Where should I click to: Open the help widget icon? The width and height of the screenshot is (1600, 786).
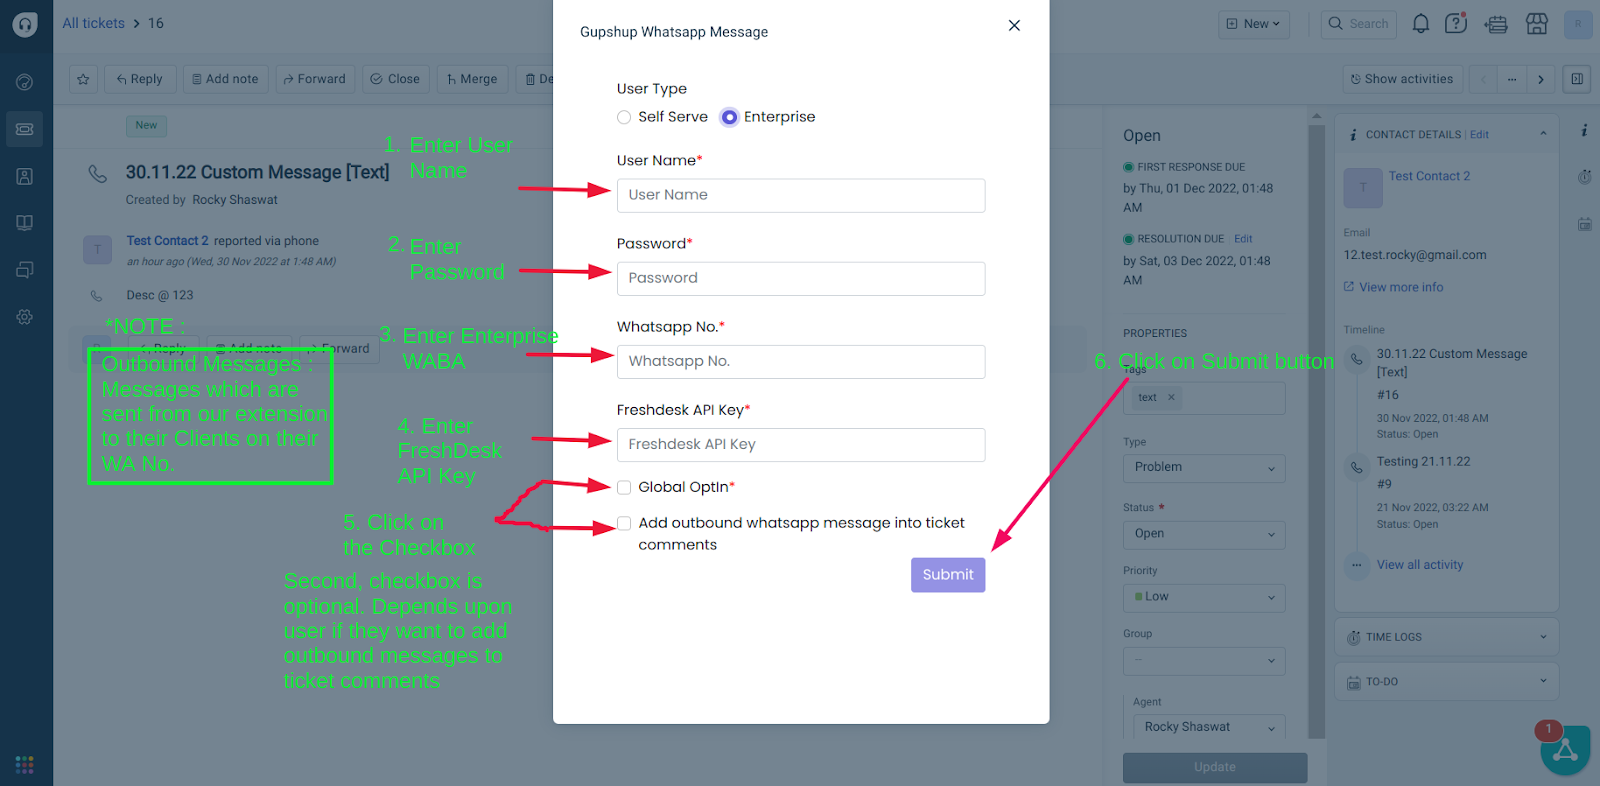click(x=1456, y=23)
